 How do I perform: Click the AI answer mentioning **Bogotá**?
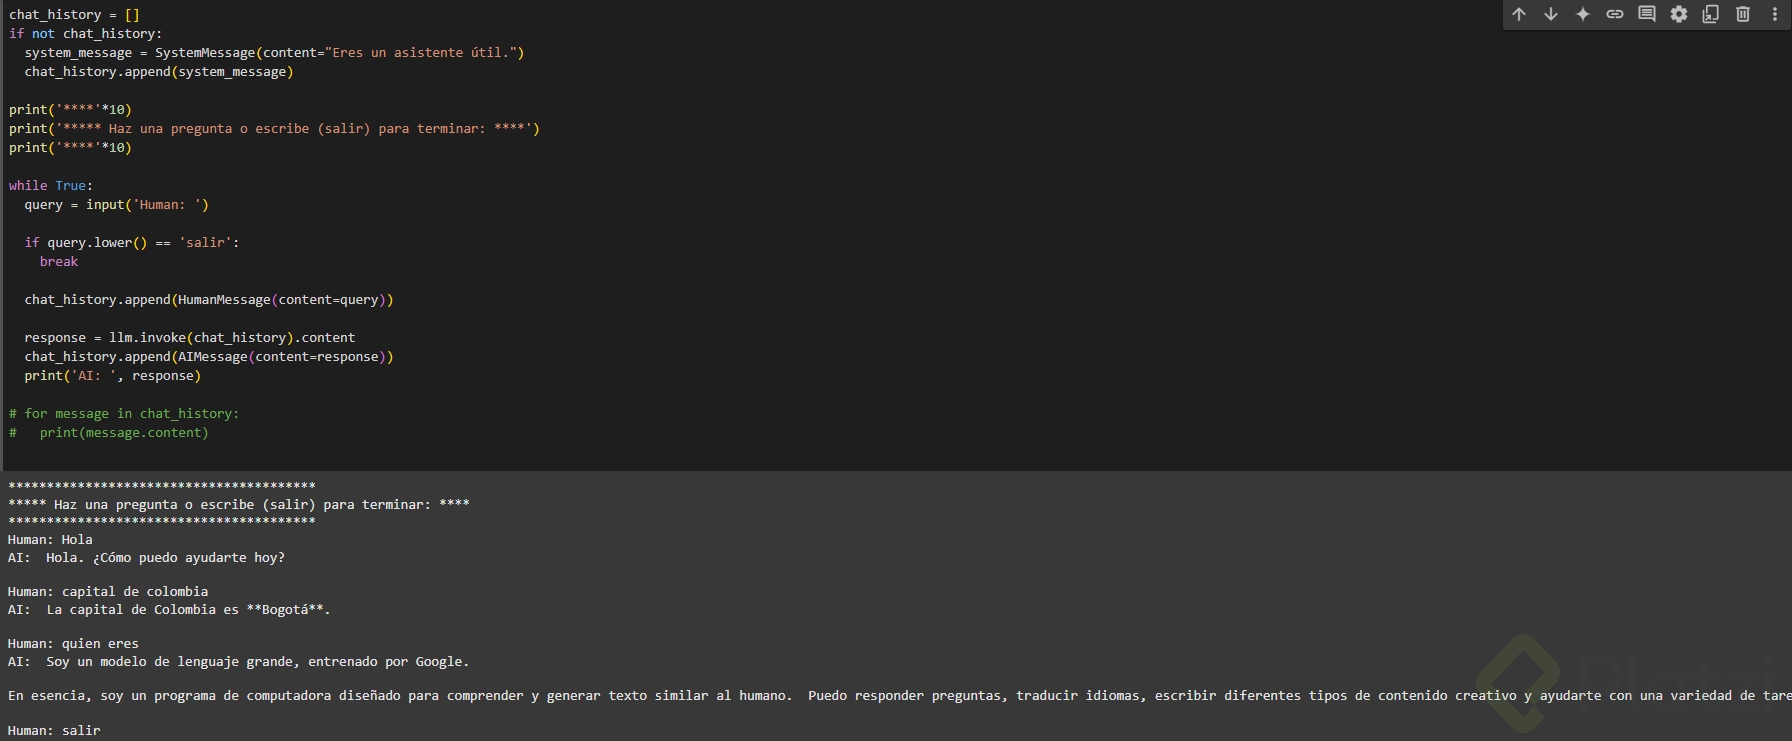click(x=188, y=610)
